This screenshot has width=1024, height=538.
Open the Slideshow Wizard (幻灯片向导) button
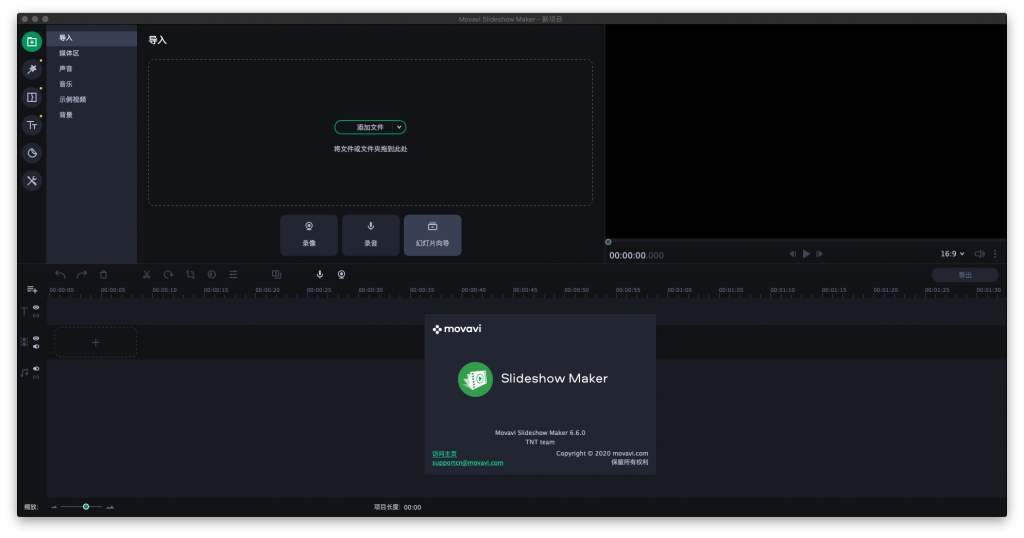click(432, 235)
